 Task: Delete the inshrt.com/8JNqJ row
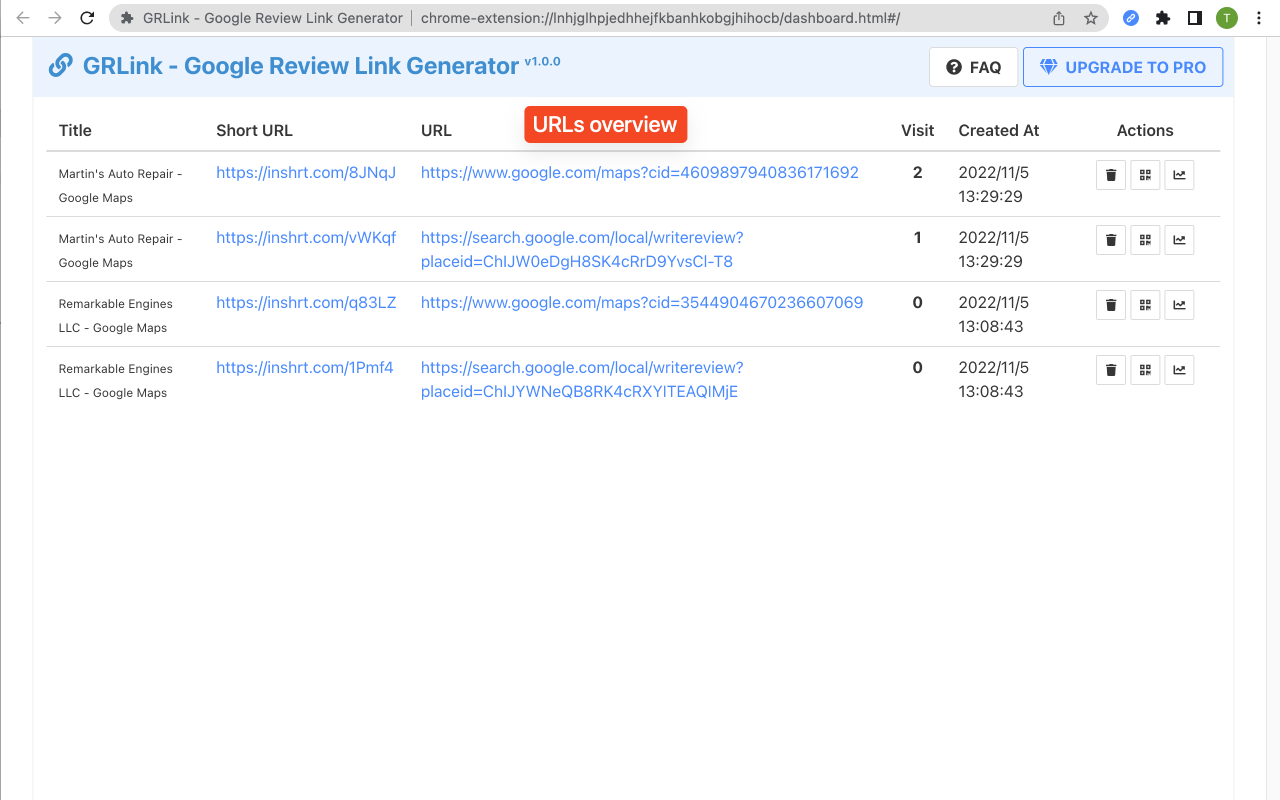pyautogui.click(x=1111, y=175)
